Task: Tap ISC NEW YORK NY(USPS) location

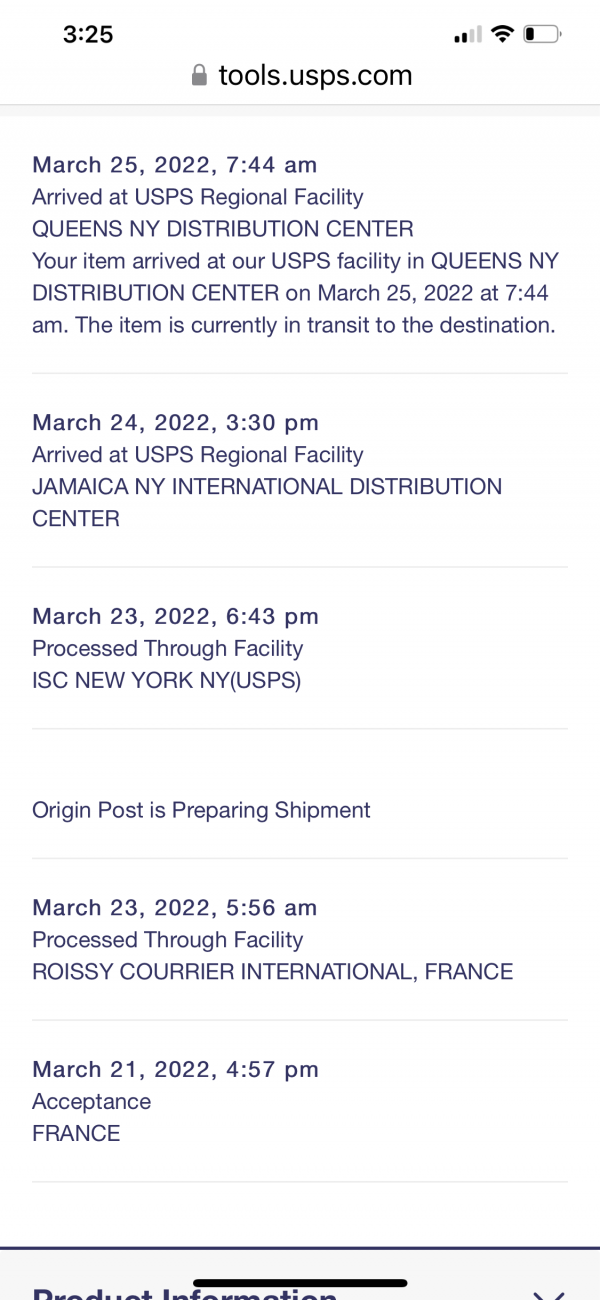Action: point(166,681)
